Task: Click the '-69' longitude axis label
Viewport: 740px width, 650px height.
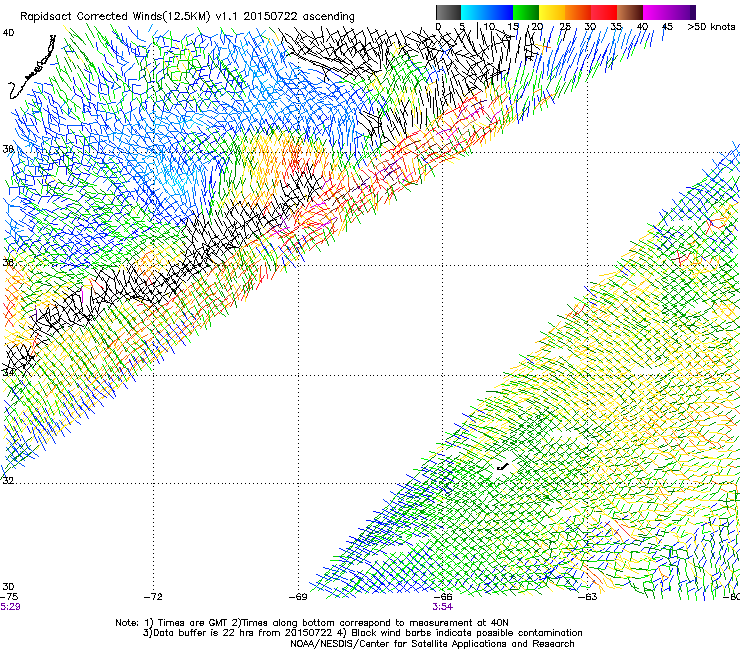Action: click(x=298, y=597)
